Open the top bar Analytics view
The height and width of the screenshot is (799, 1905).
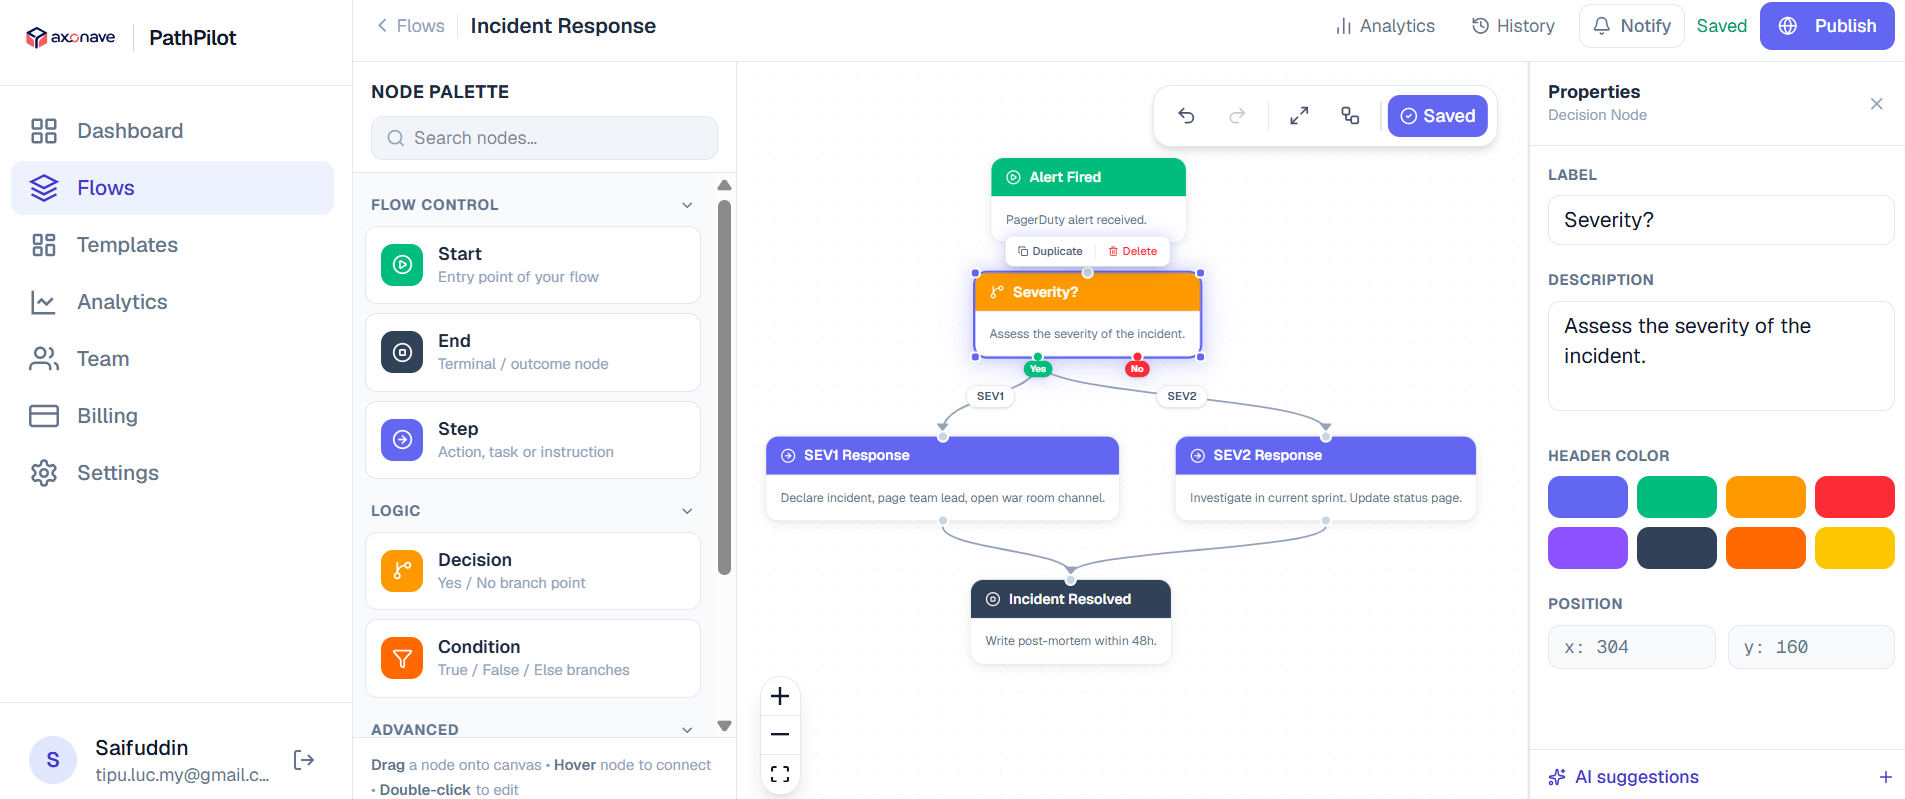pyautogui.click(x=1385, y=26)
